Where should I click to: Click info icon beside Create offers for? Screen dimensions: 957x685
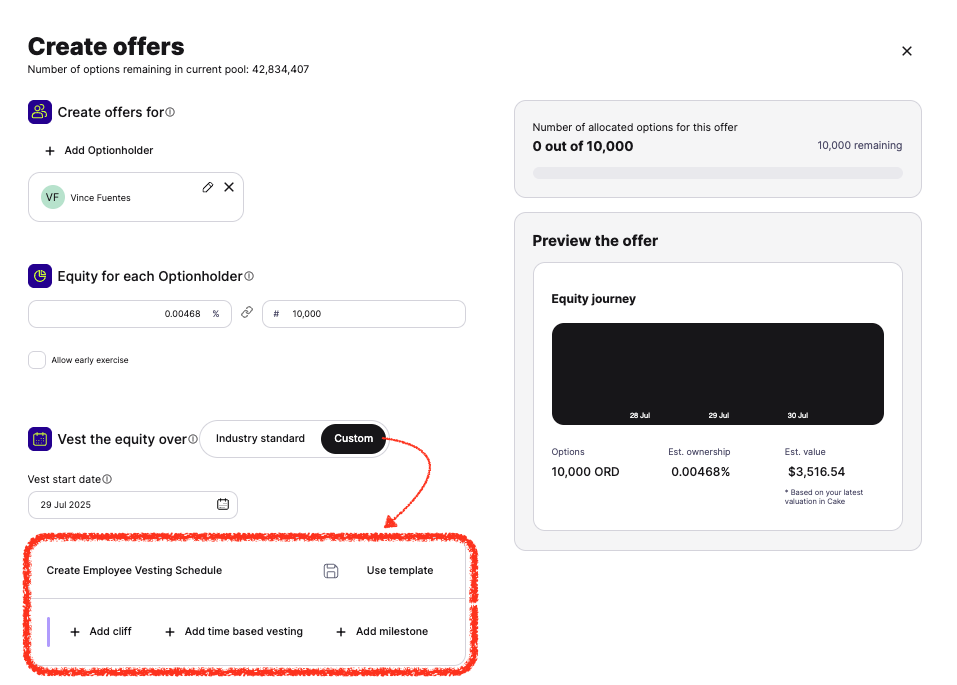(x=170, y=112)
